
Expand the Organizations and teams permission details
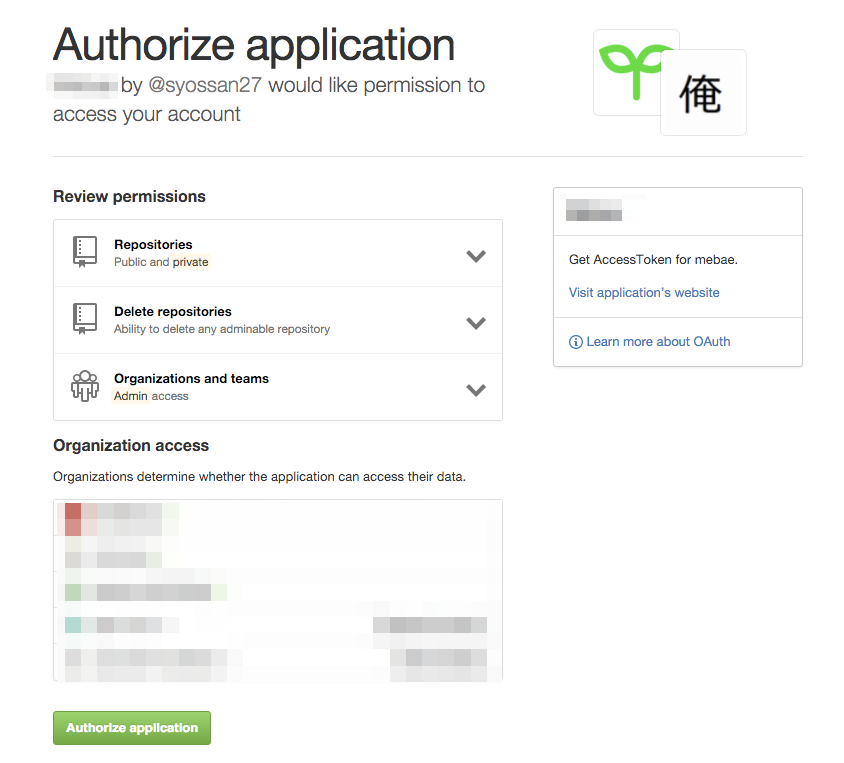click(476, 390)
